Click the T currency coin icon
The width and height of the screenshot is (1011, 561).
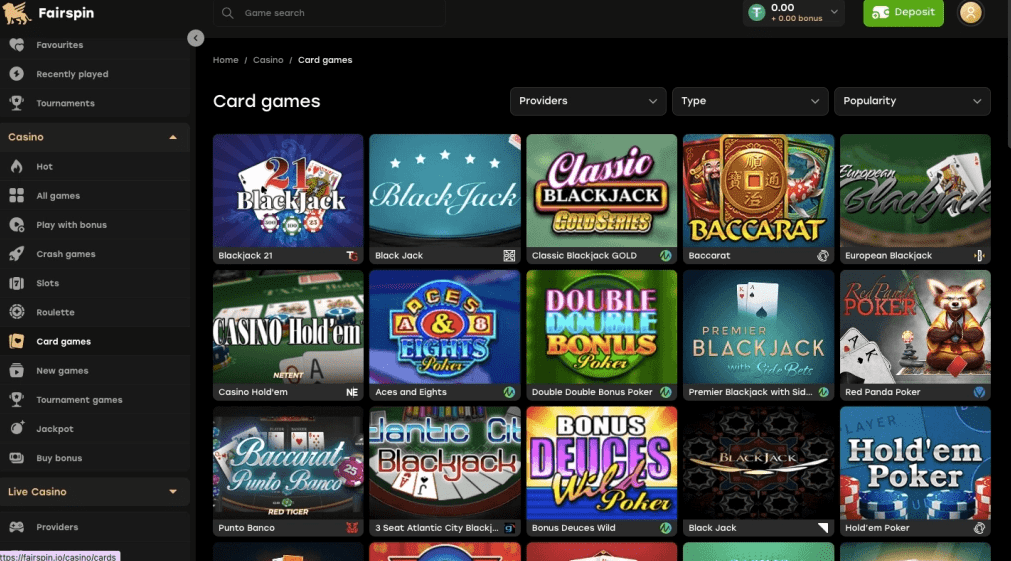[x=757, y=12]
